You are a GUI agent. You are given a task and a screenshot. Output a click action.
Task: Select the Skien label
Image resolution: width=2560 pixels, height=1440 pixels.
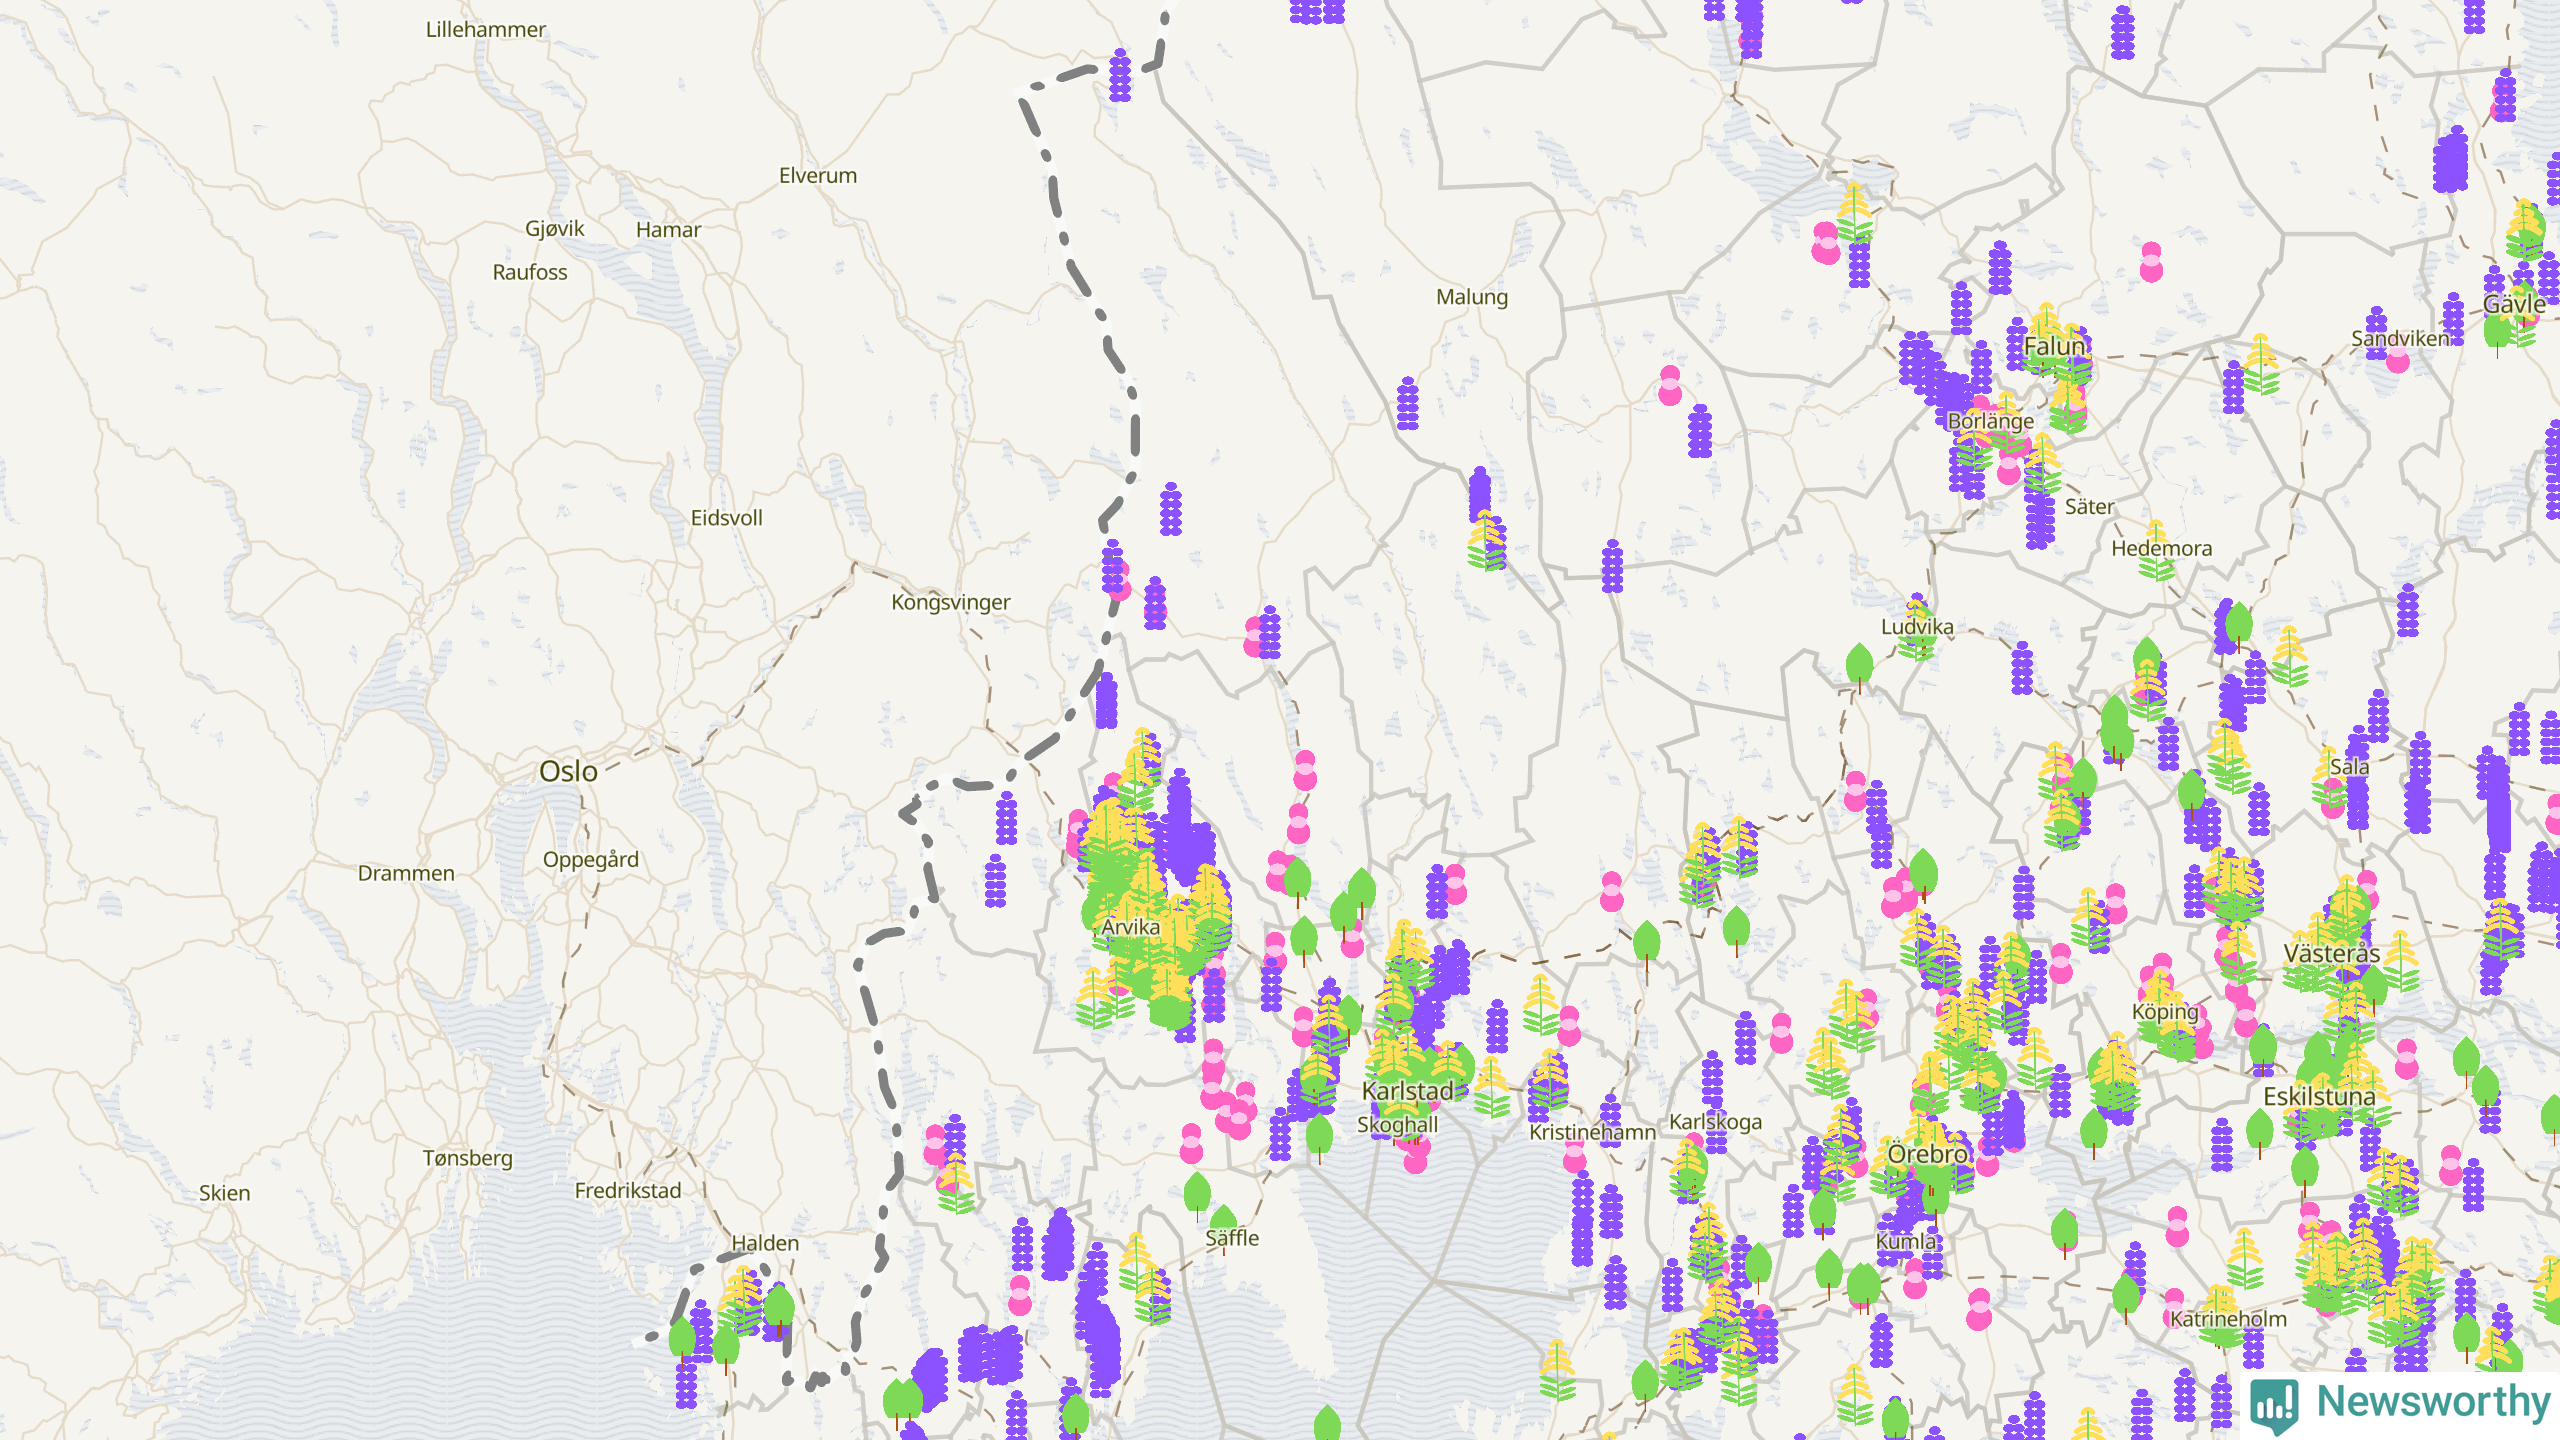point(224,1193)
